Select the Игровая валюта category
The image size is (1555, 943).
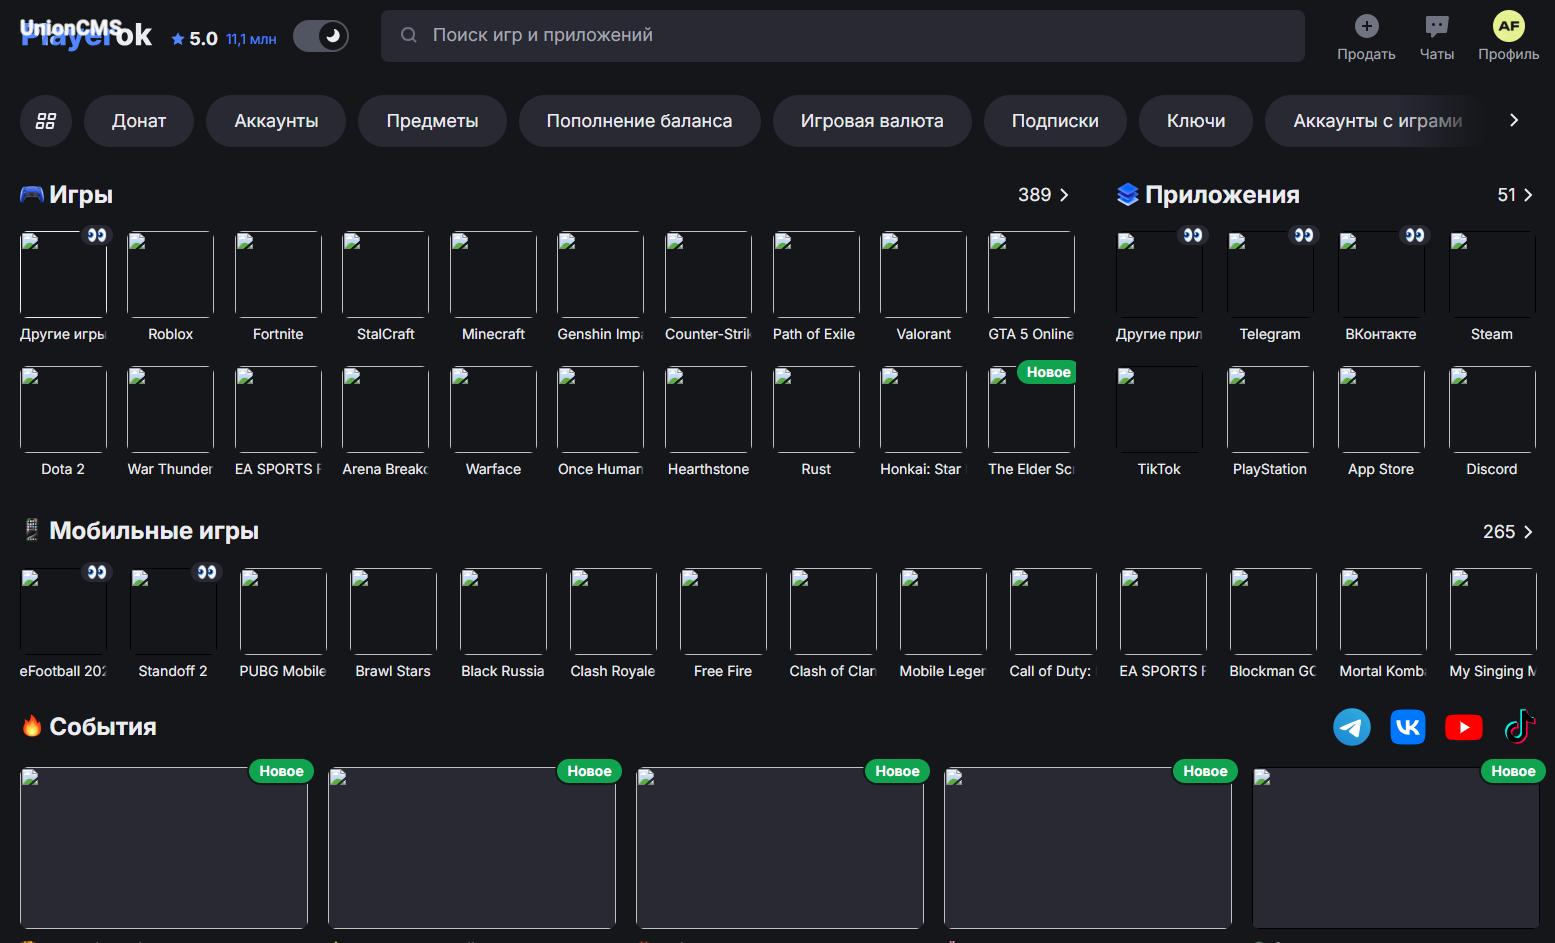(872, 121)
